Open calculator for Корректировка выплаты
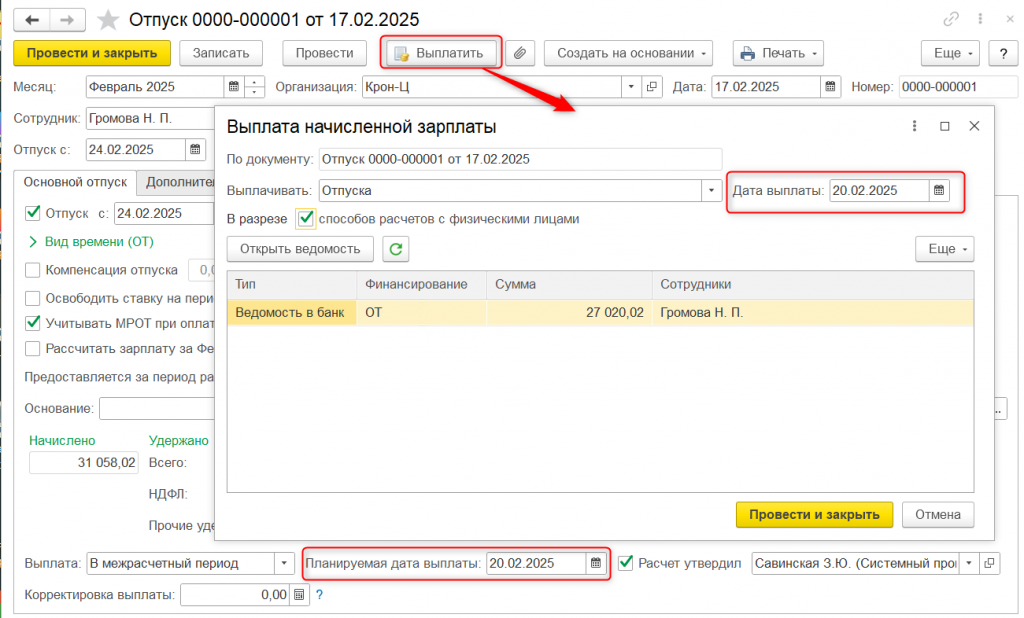The width and height of the screenshot is (1024, 618). [298, 594]
